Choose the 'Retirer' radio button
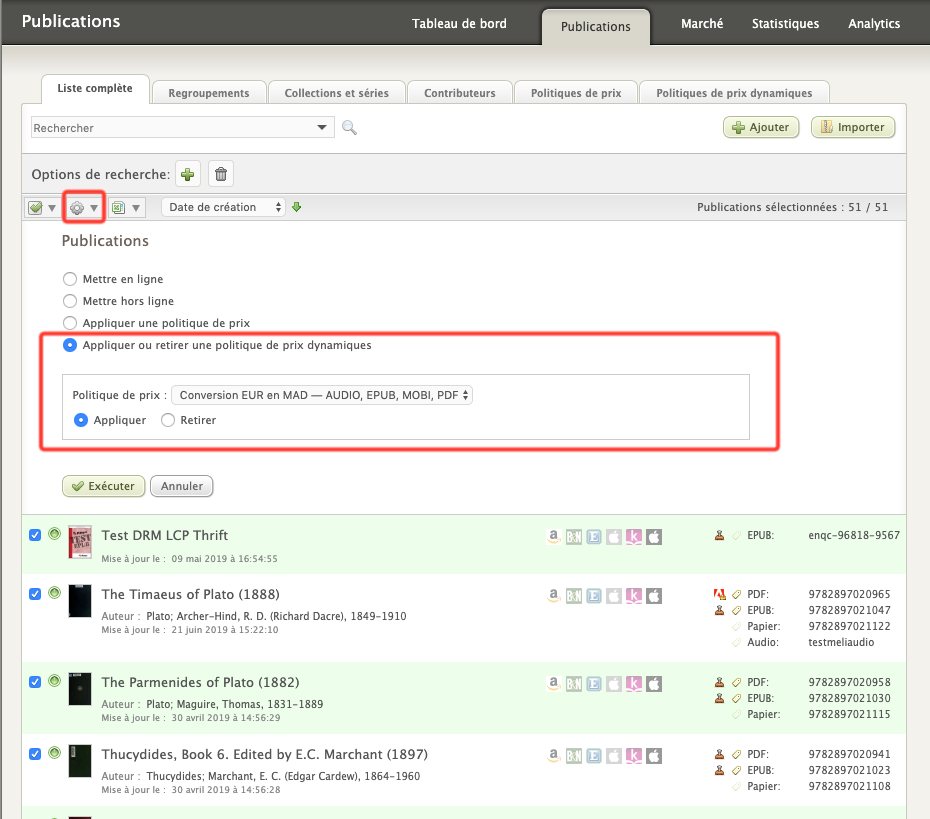Screen dimensions: 930x819 (168, 420)
